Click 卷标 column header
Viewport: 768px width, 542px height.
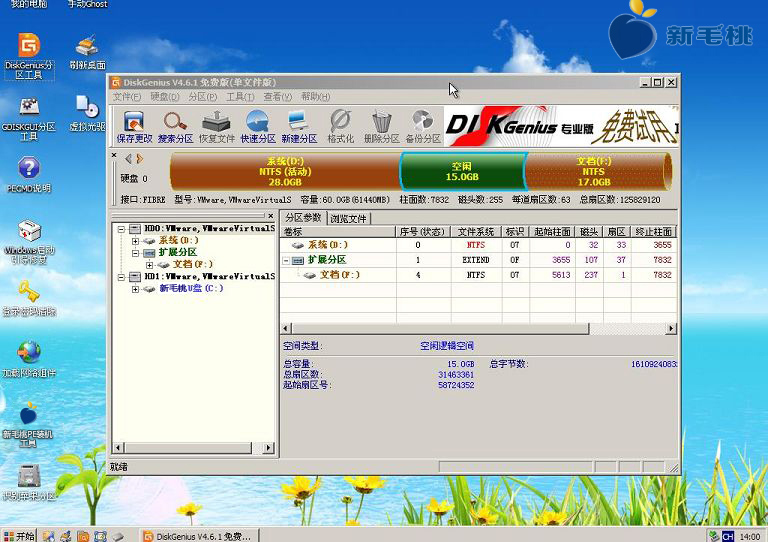338,232
